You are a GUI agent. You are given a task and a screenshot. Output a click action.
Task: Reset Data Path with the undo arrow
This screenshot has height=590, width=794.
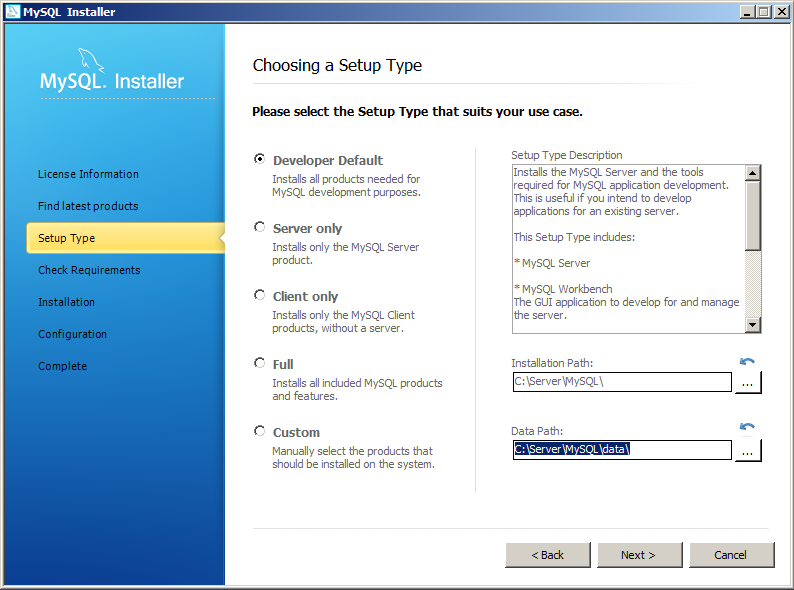click(747, 427)
